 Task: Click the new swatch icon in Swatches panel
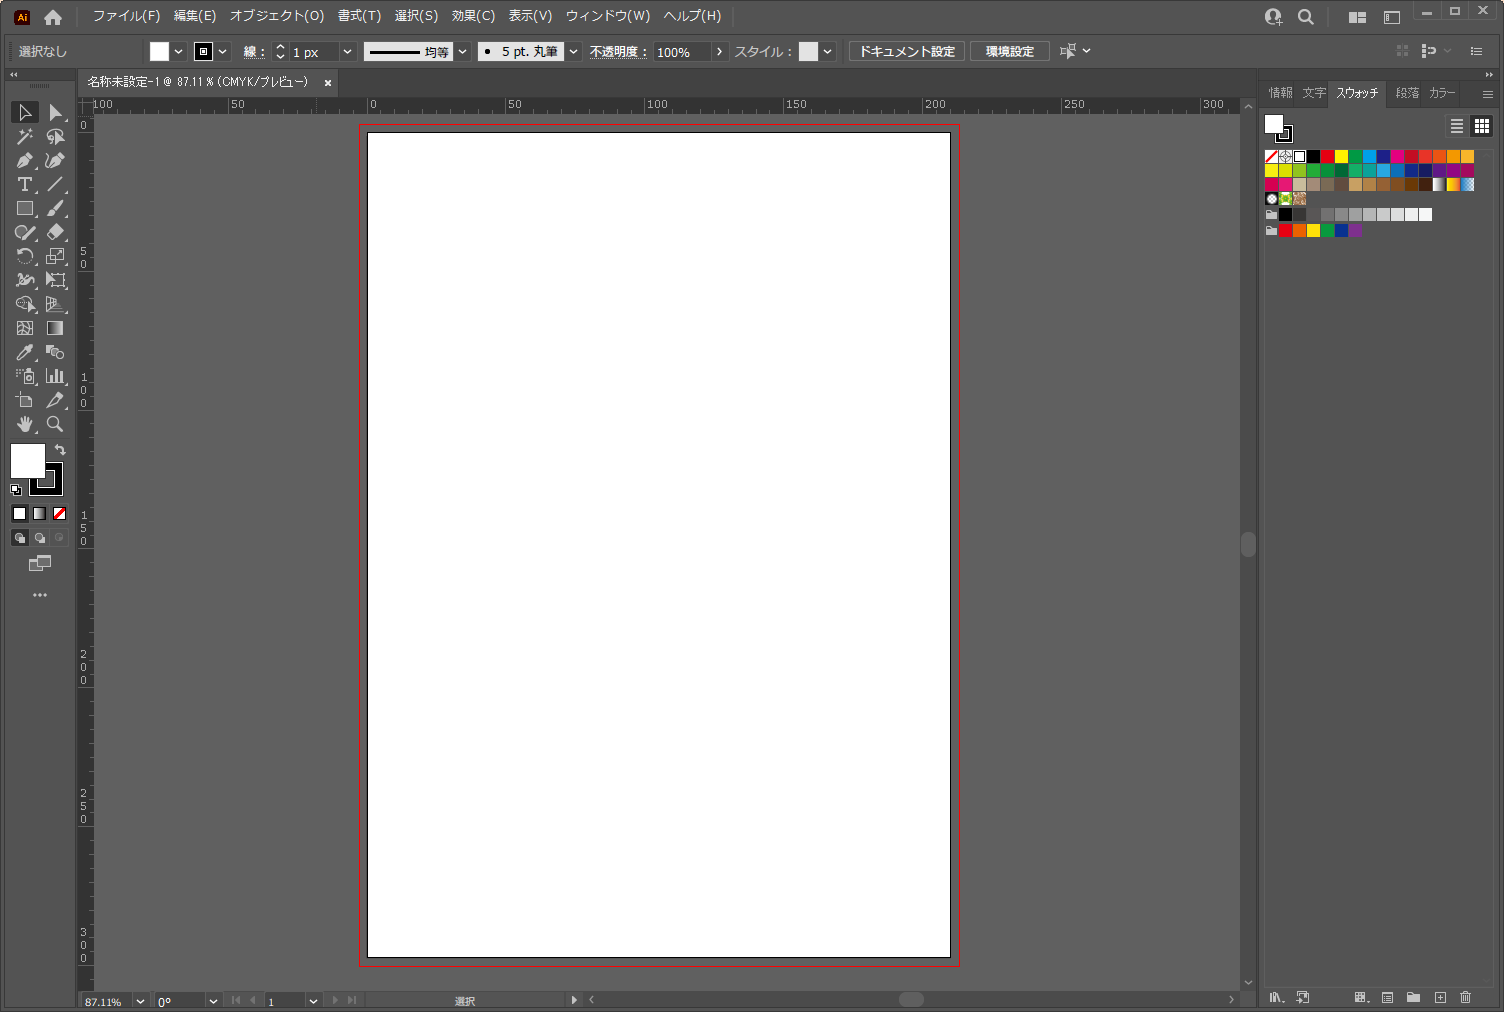[1441, 998]
